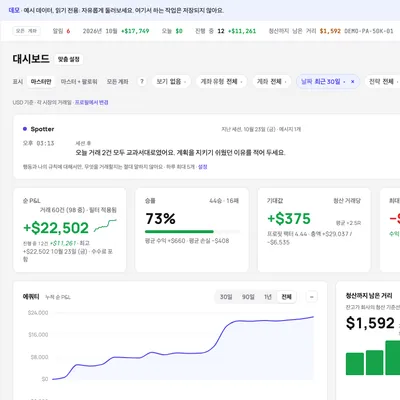Open the 보기 없음 dropdown

[x=171, y=82]
